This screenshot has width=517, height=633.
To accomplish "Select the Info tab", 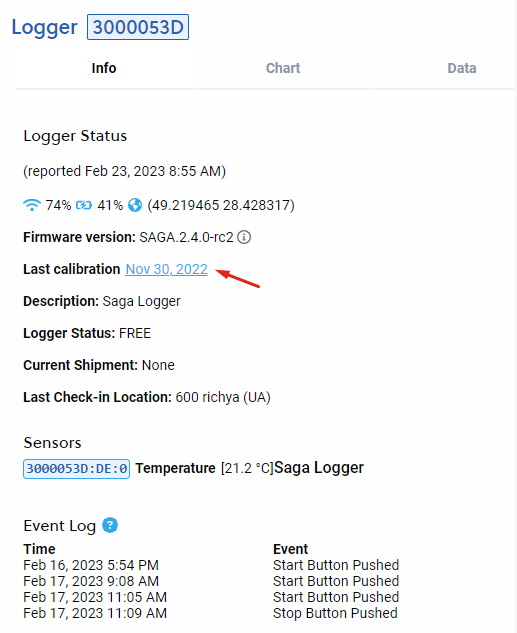I will tap(104, 68).
